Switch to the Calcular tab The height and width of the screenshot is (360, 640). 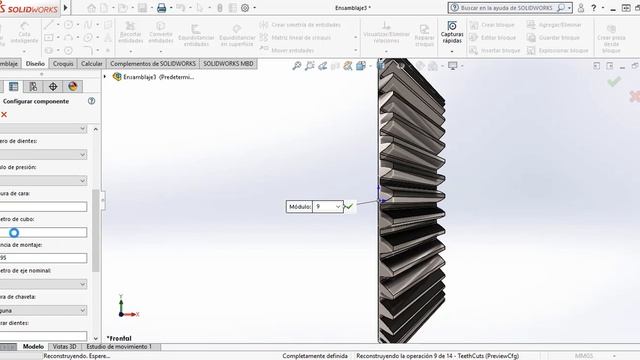click(91, 64)
